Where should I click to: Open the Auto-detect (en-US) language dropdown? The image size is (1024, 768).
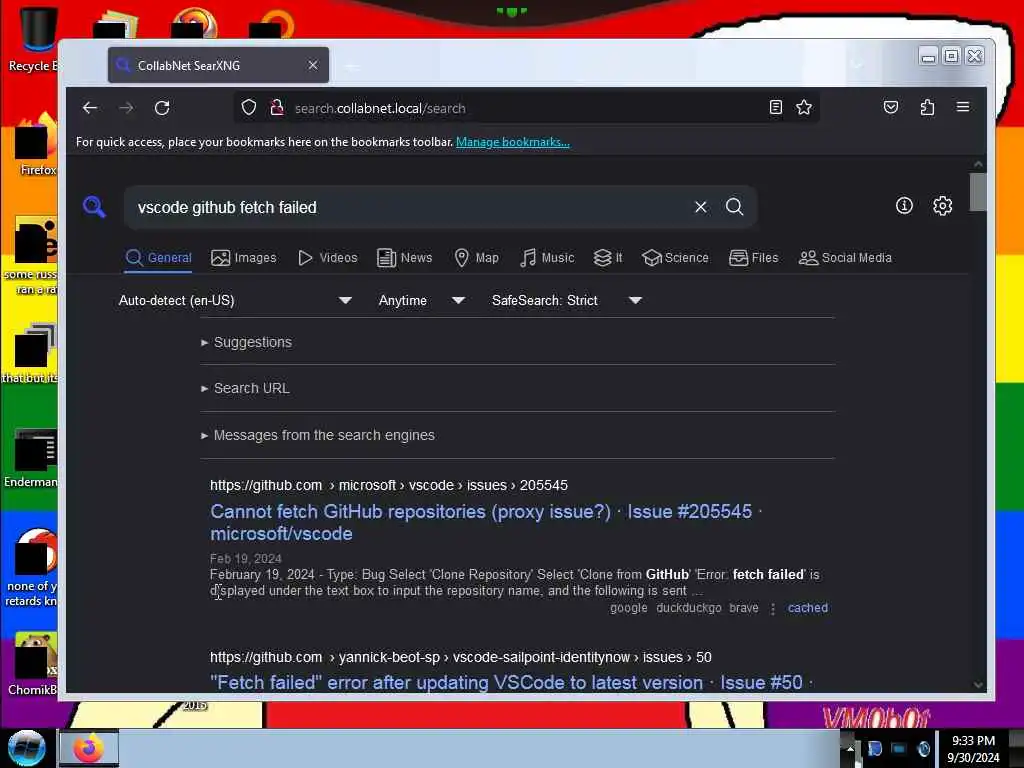235,300
